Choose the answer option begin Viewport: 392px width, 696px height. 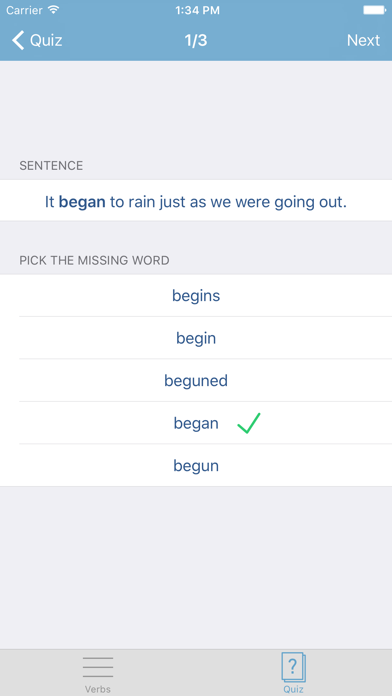click(x=196, y=338)
